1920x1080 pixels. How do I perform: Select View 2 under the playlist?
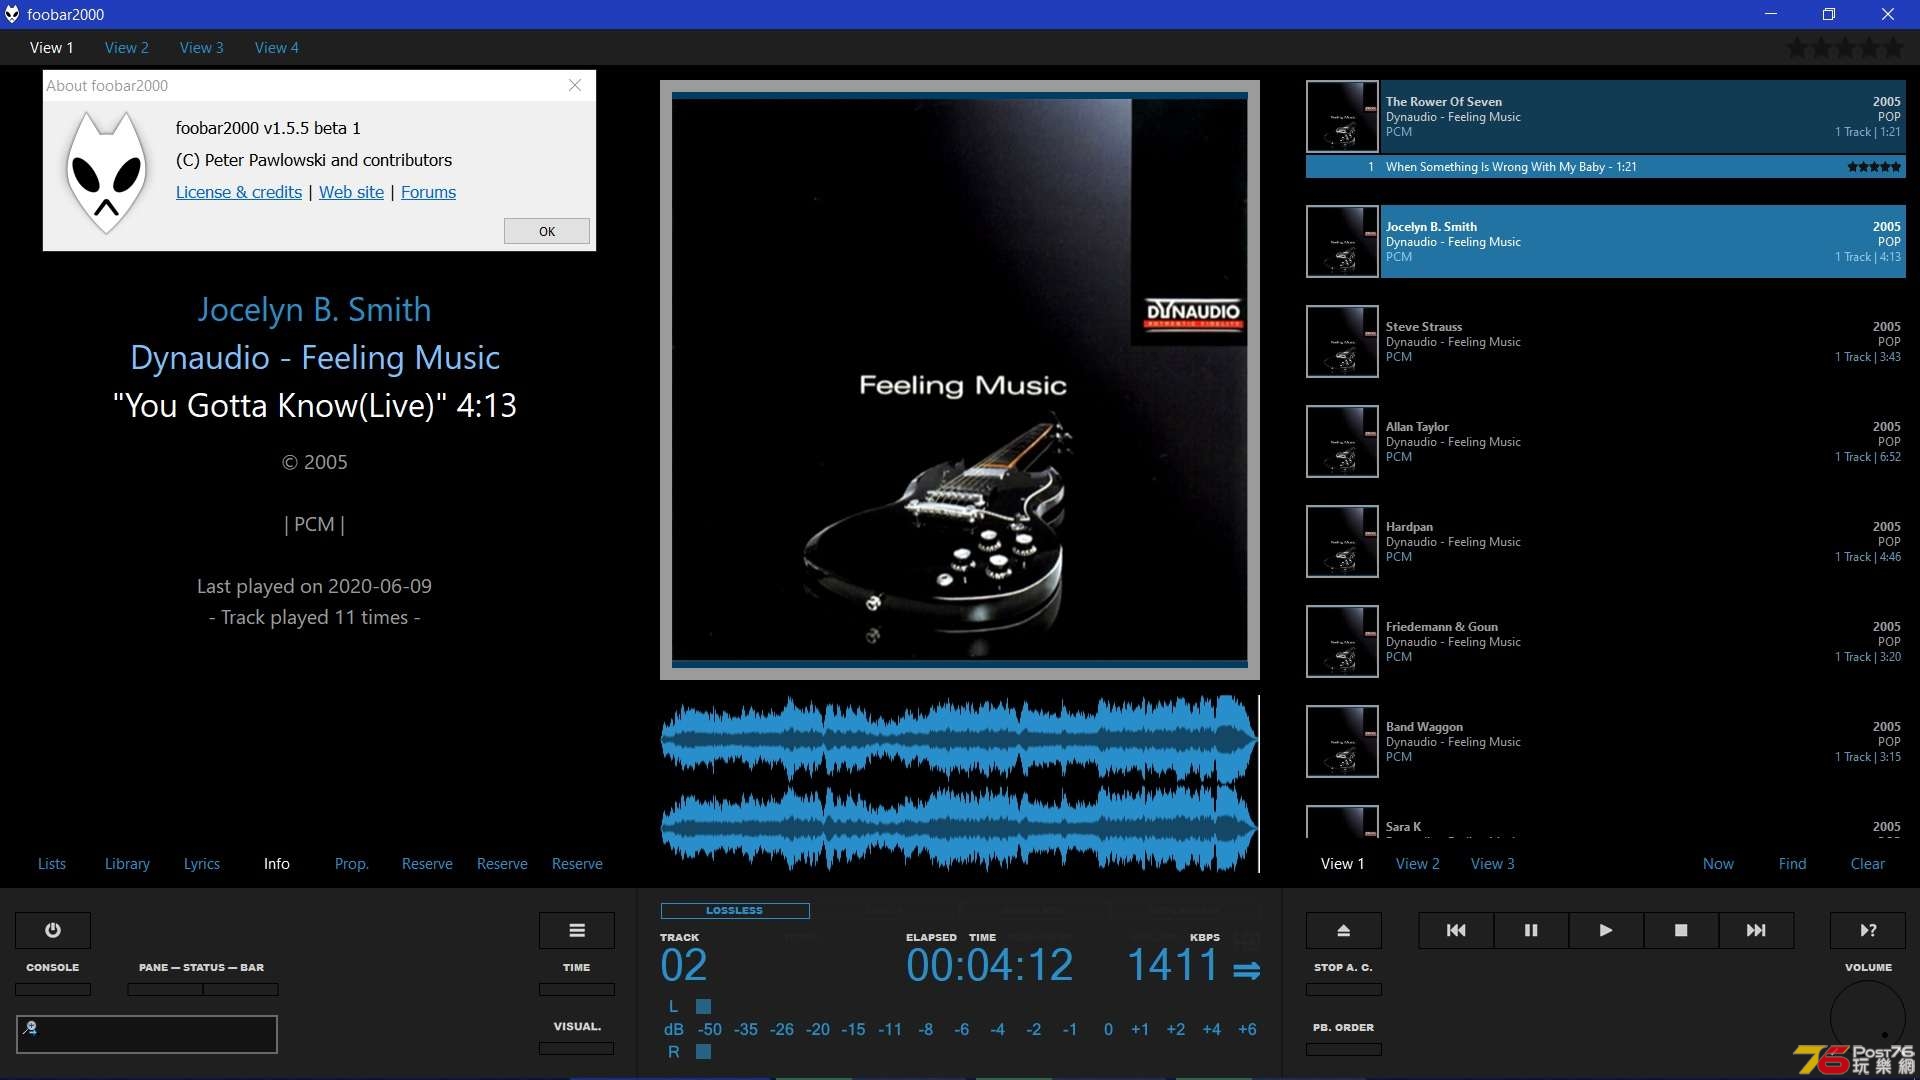pos(1418,863)
